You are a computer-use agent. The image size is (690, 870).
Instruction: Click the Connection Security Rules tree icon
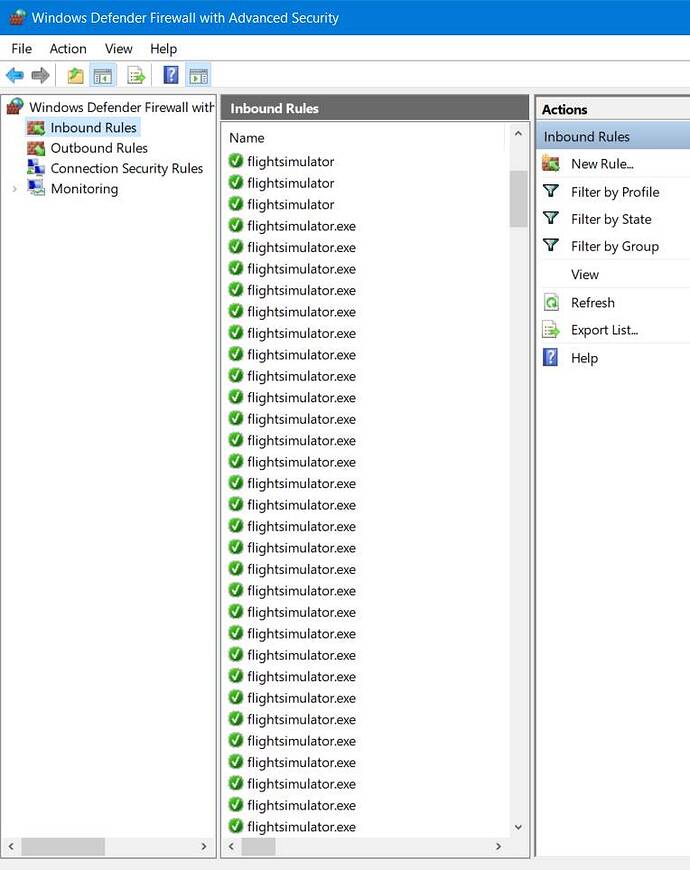(x=36, y=168)
